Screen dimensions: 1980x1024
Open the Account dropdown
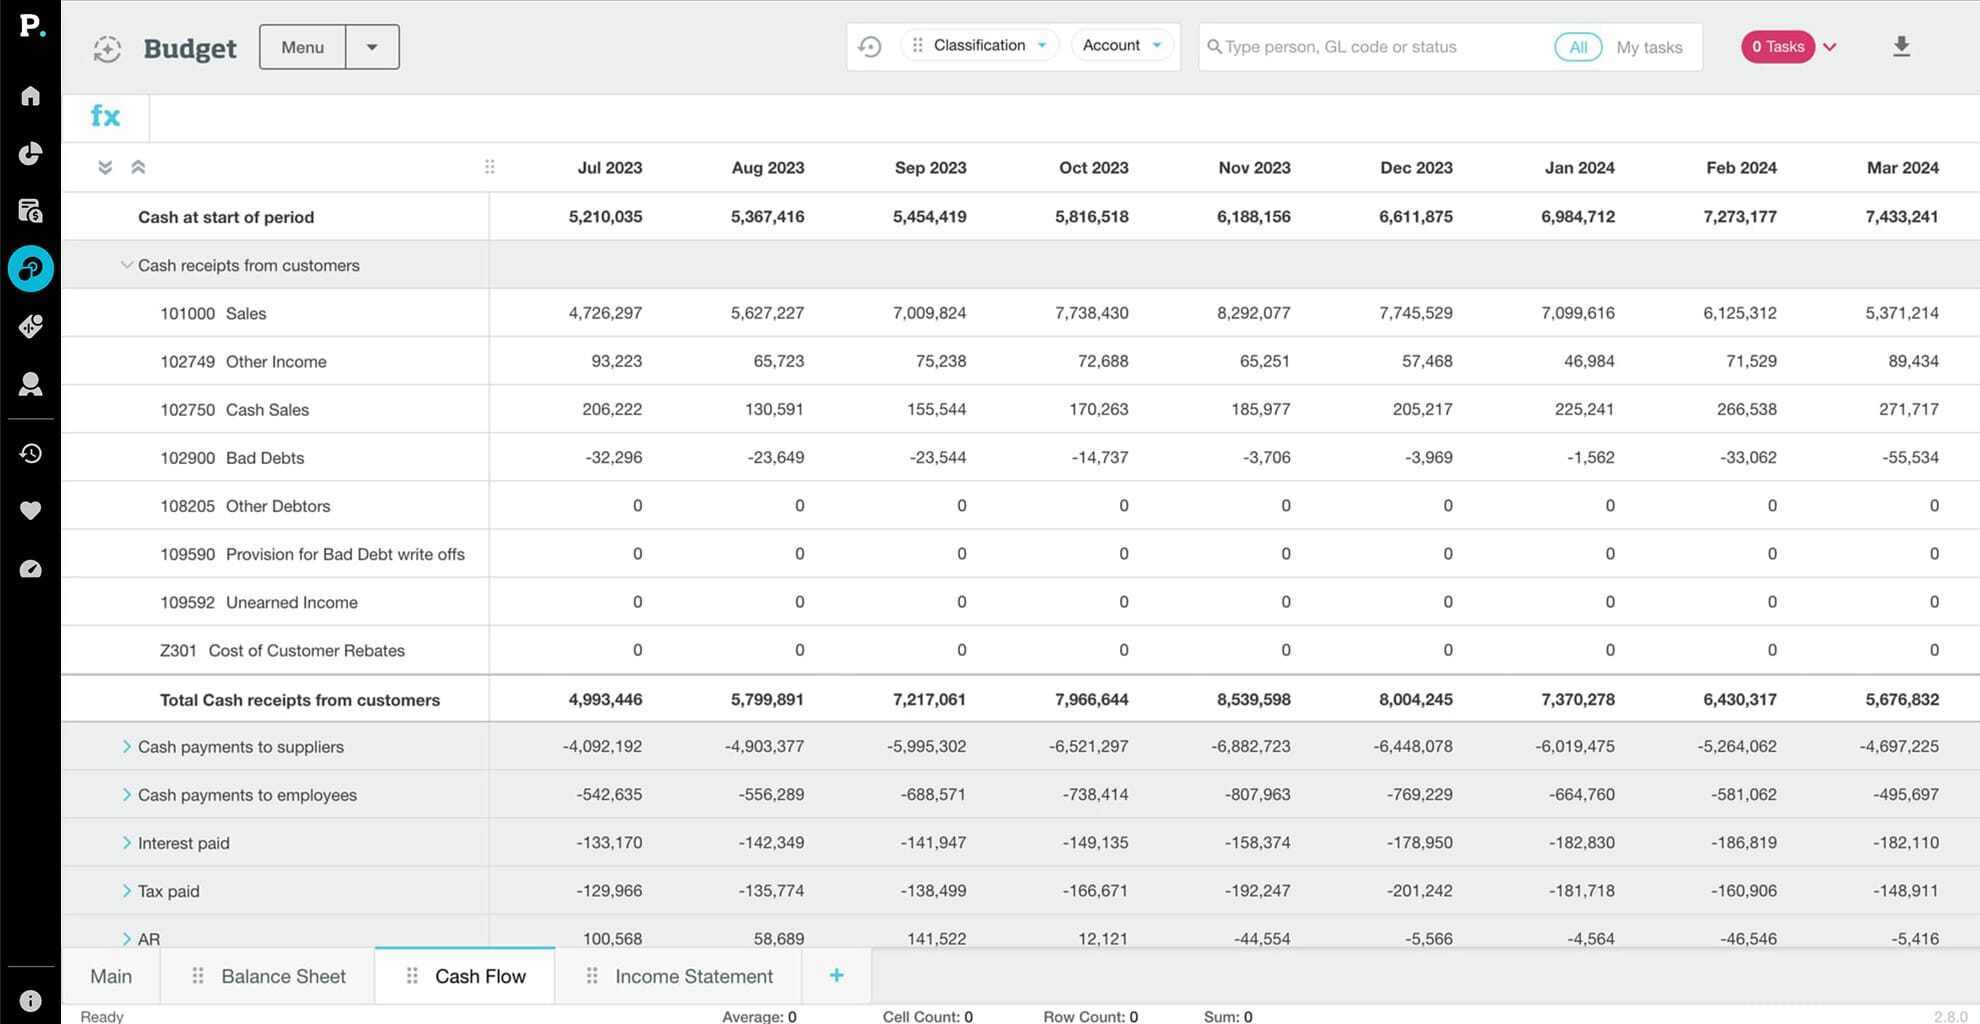pos(1121,46)
